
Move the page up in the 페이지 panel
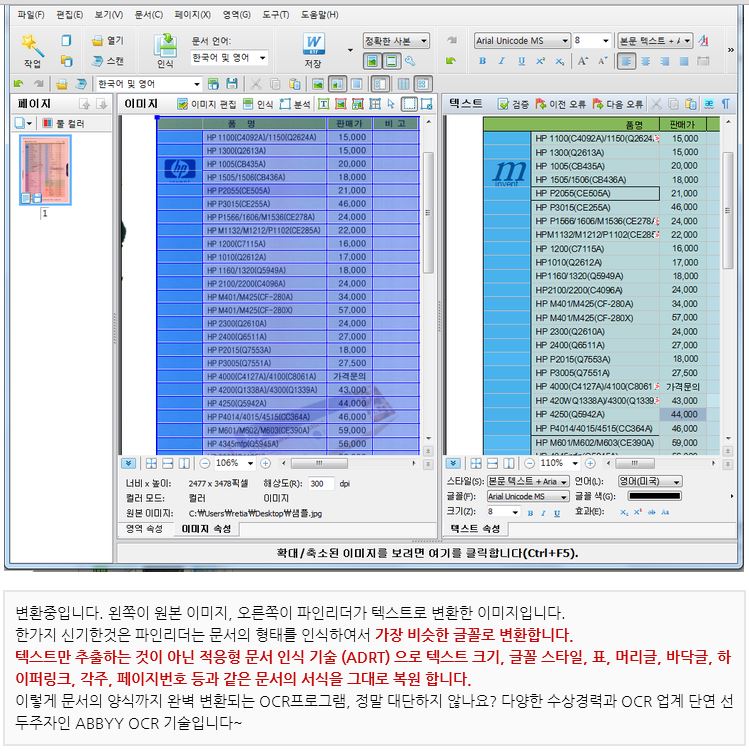click(84, 104)
